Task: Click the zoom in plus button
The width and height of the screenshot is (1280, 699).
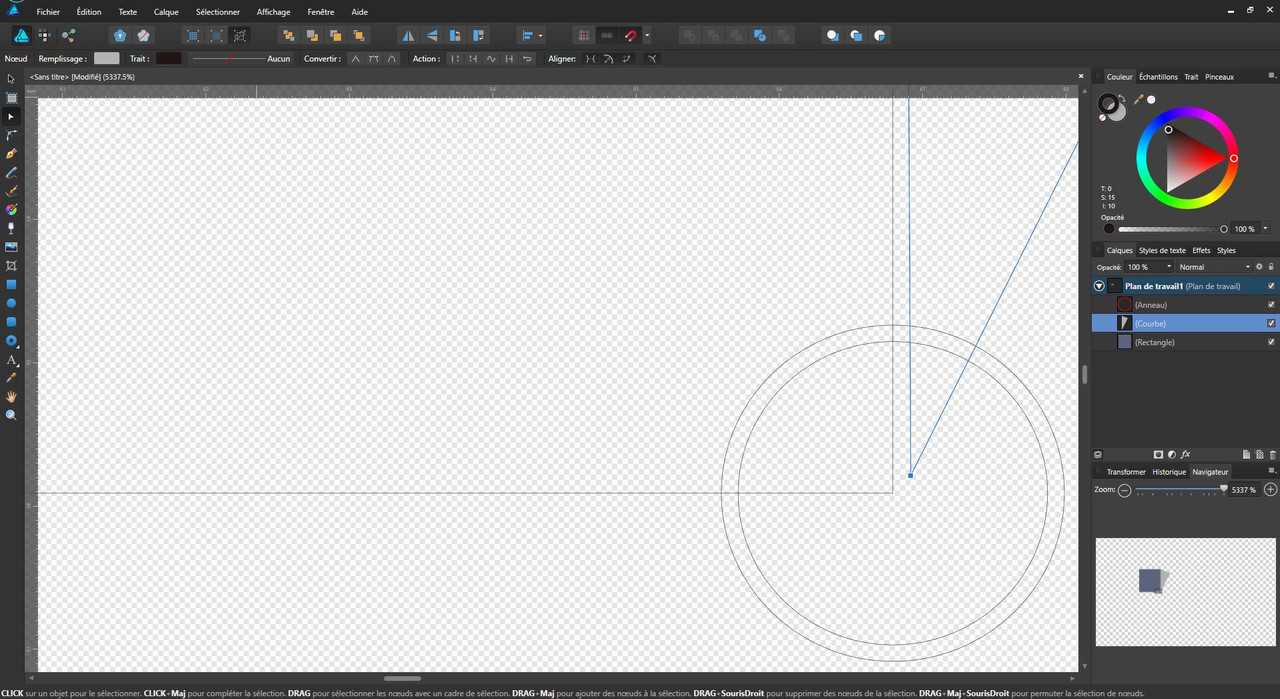Action: [1270, 490]
